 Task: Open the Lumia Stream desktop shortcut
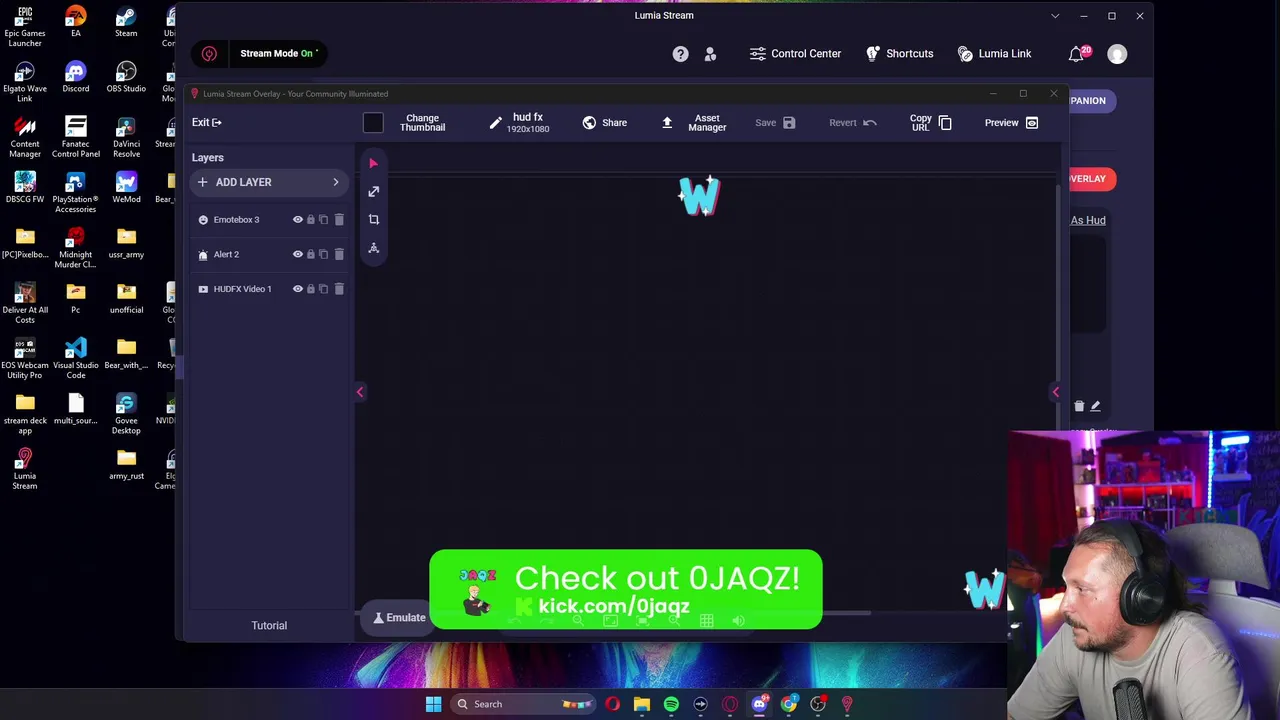(25, 468)
